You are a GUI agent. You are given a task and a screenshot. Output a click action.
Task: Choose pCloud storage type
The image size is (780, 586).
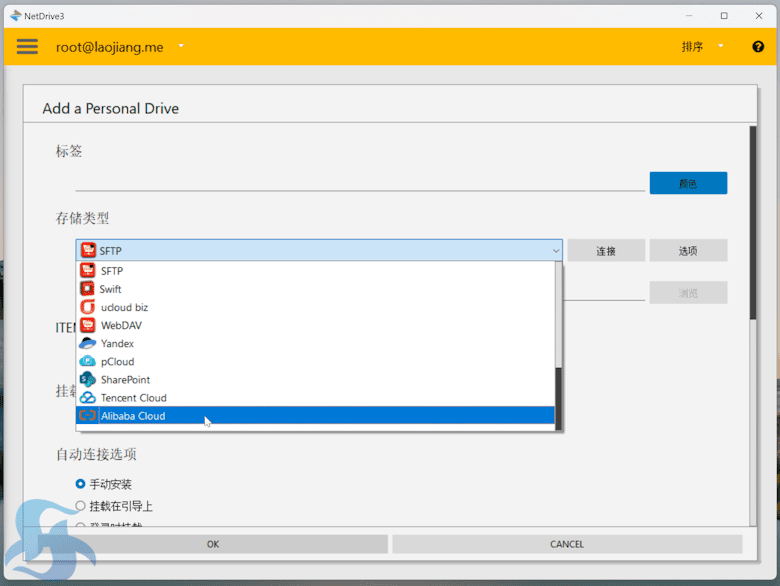pyautogui.click(x=315, y=362)
